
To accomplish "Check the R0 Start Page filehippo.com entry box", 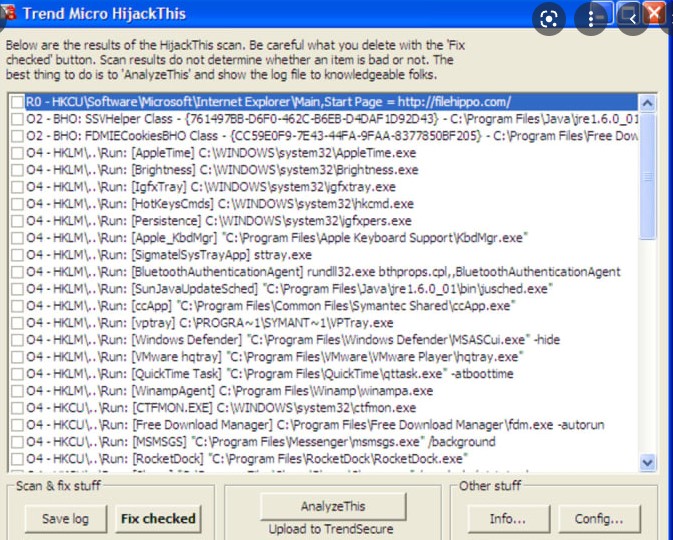I will pyautogui.click(x=17, y=102).
